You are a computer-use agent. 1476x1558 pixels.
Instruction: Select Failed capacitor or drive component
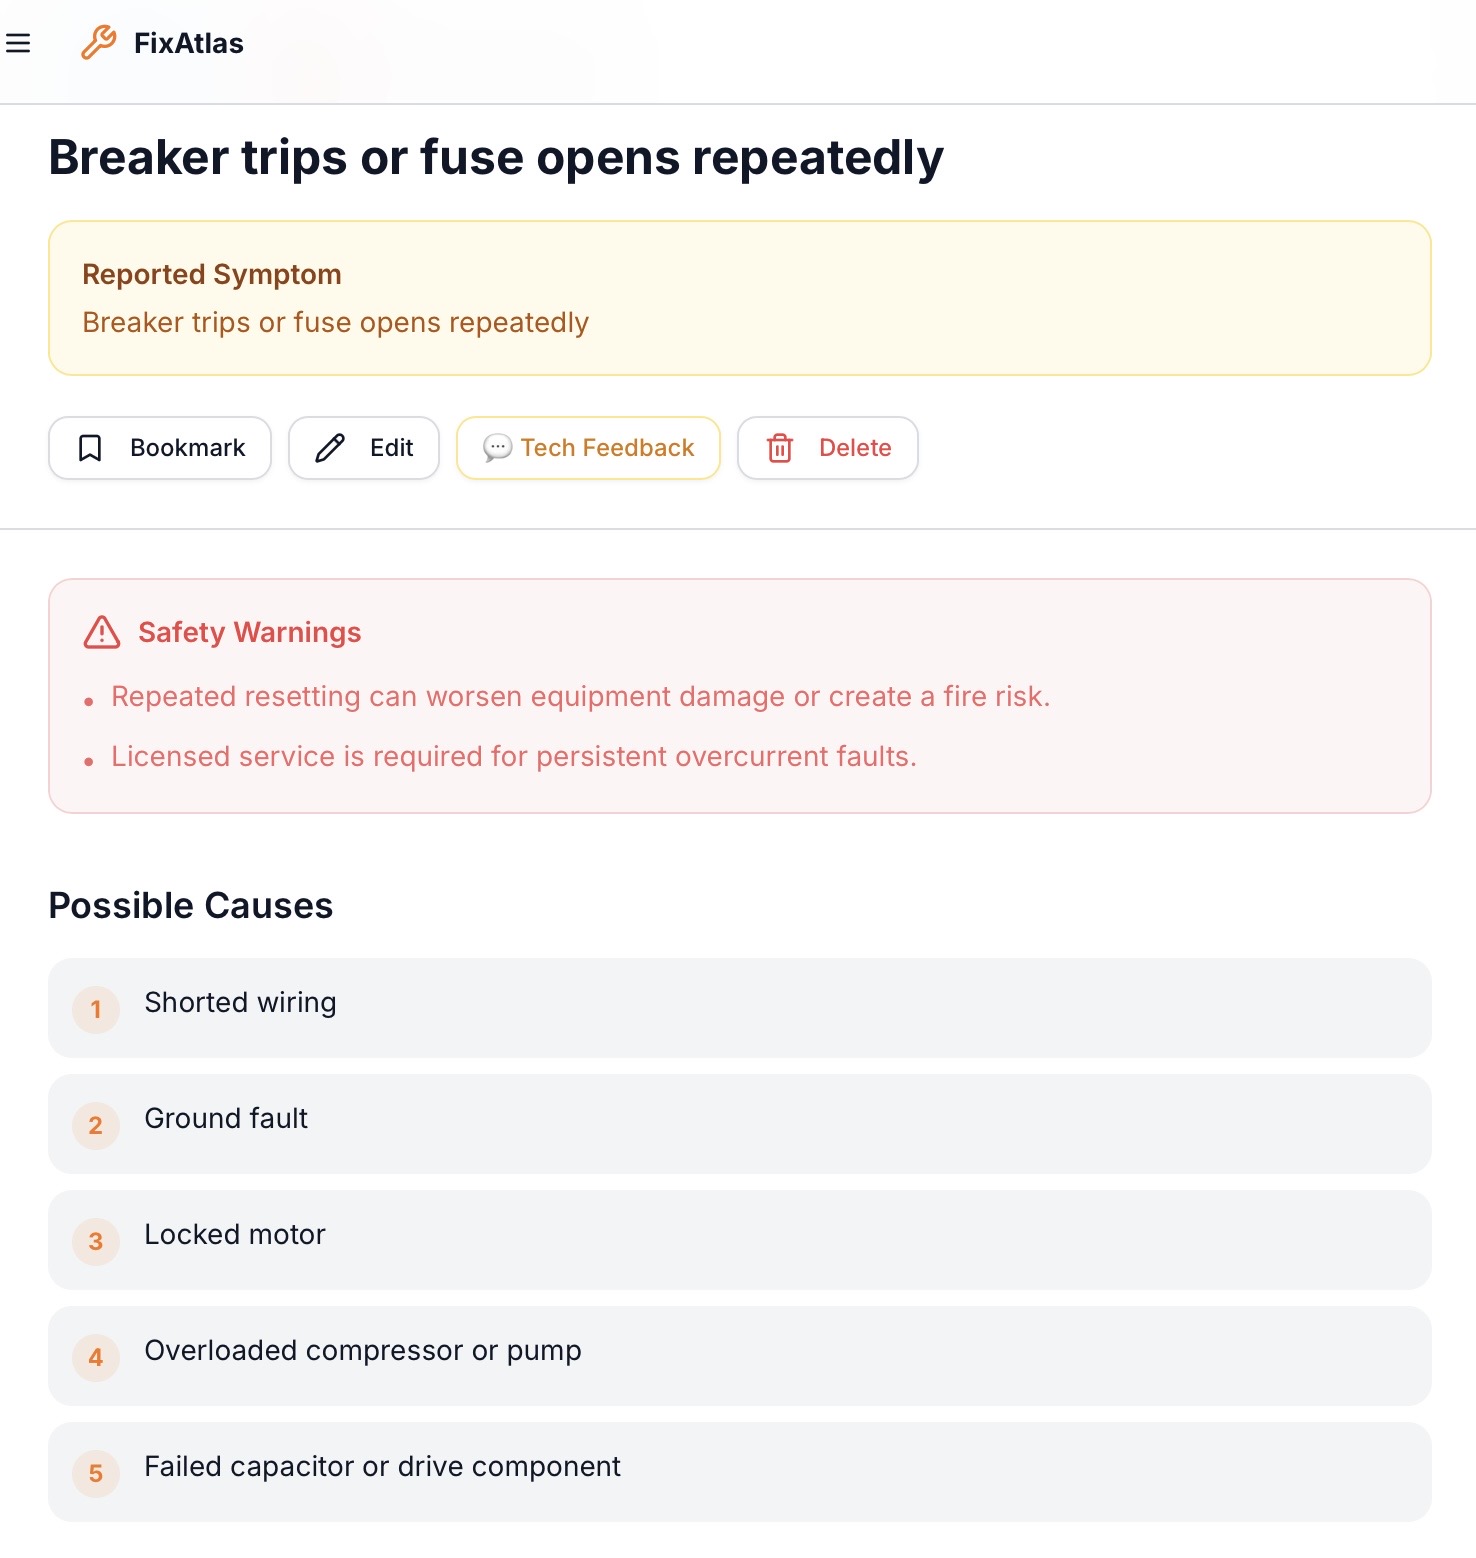pyautogui.click(x=382, y=1467)
